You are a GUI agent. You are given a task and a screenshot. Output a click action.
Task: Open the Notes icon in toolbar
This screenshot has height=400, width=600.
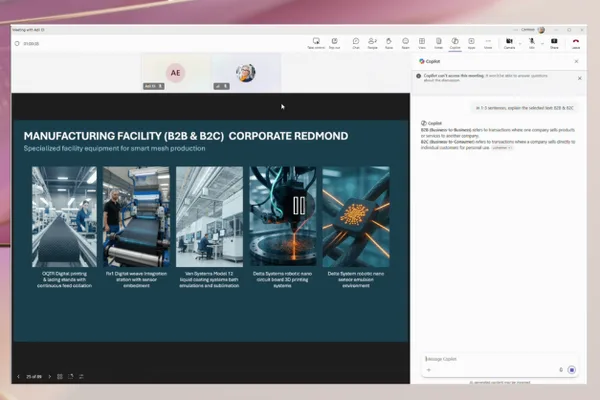439,43
